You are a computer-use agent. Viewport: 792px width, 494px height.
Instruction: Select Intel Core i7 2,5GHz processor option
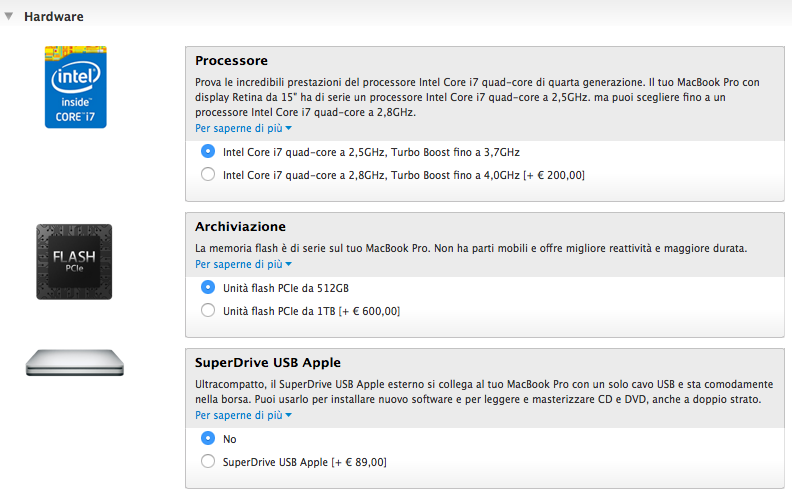point(208,151)
